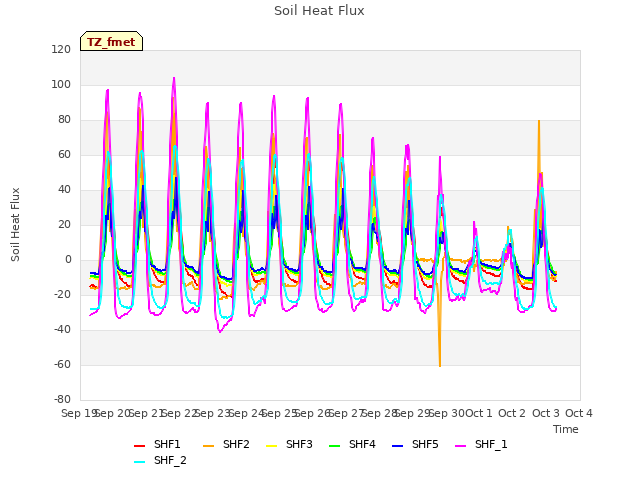The width and height of the screenshot is (640, 480).
Task: Click the orange SHF2 spike at 80 on Oct 3
Action: pos(539,122)
